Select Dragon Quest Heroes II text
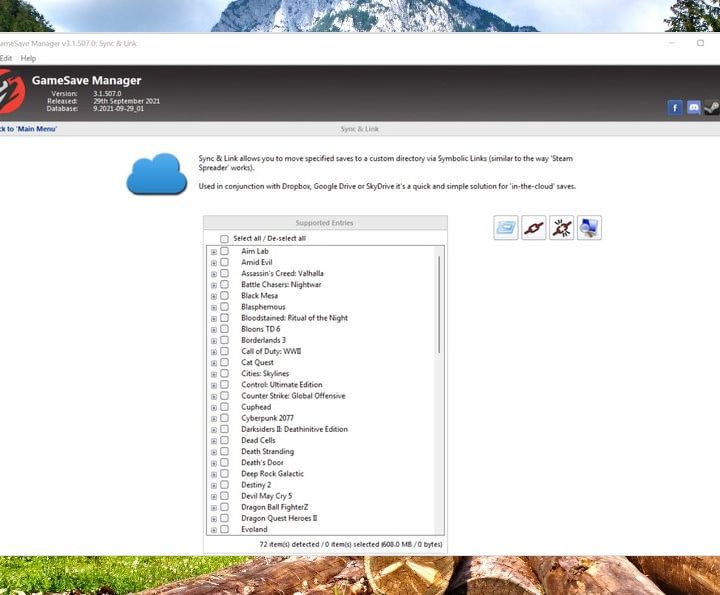This screenshot has width=720, height=595. [x=279, y=518]
